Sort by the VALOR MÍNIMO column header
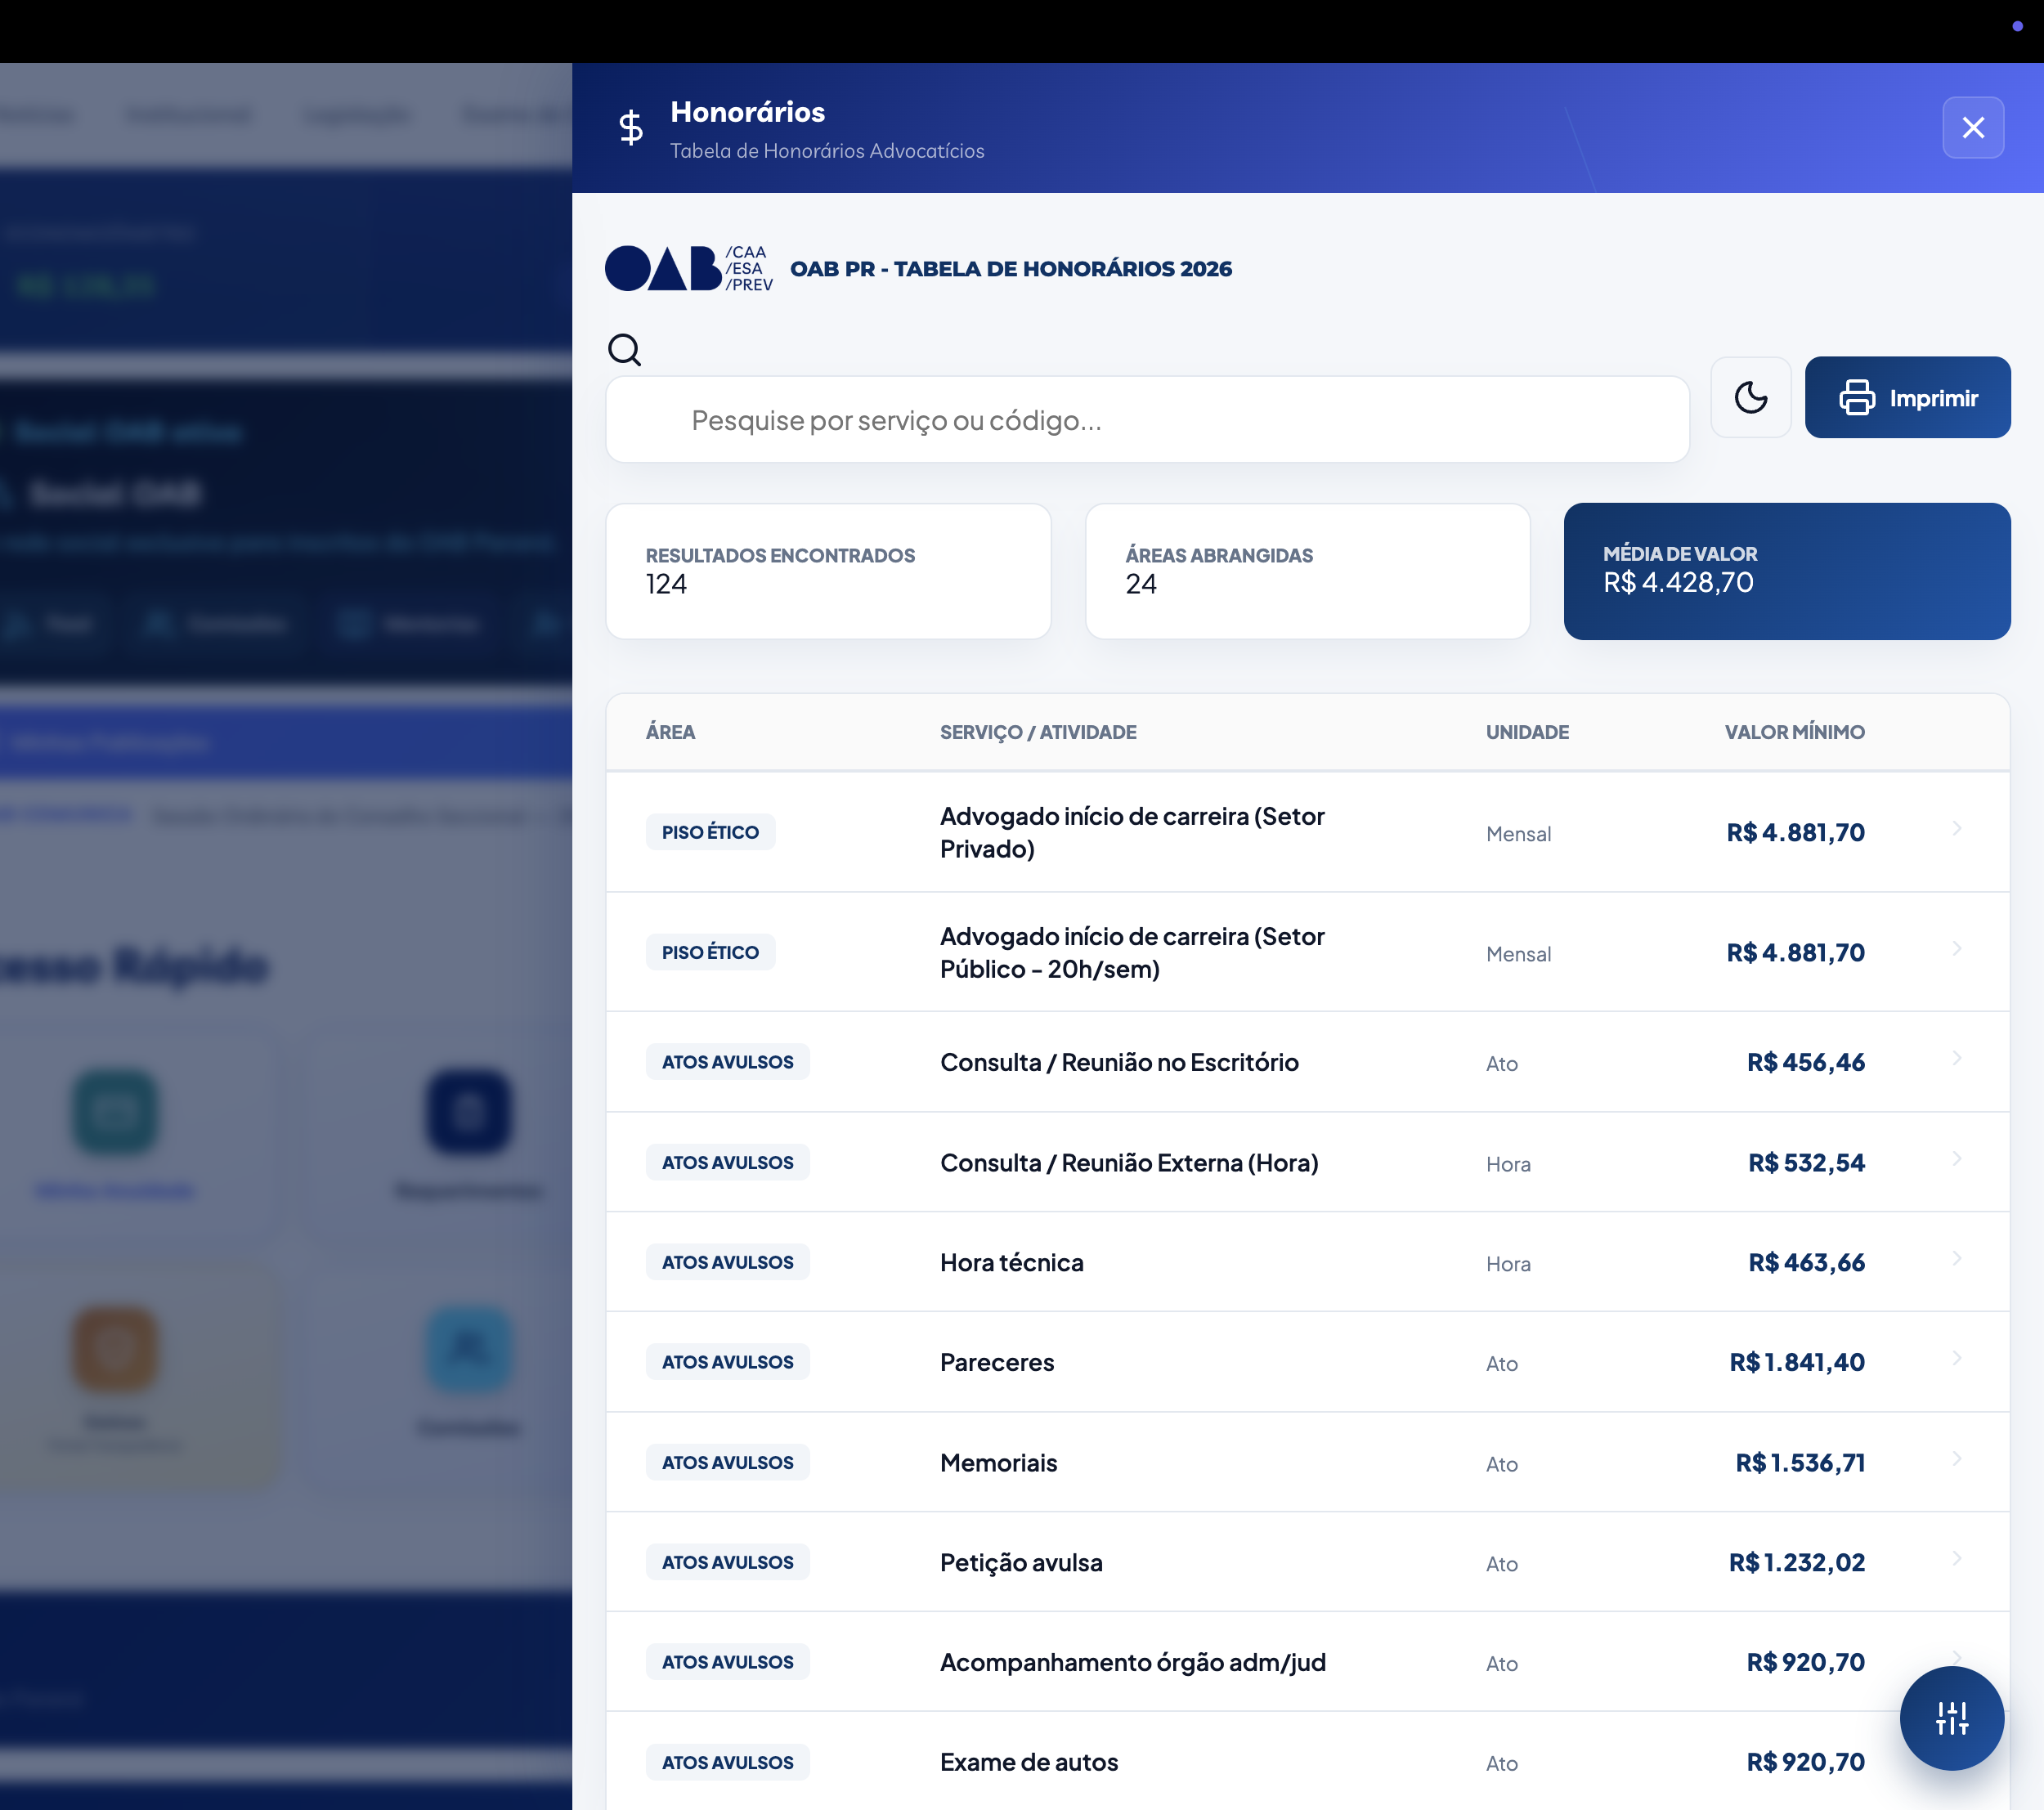2044x1810 pixels. pos(1794,732)
